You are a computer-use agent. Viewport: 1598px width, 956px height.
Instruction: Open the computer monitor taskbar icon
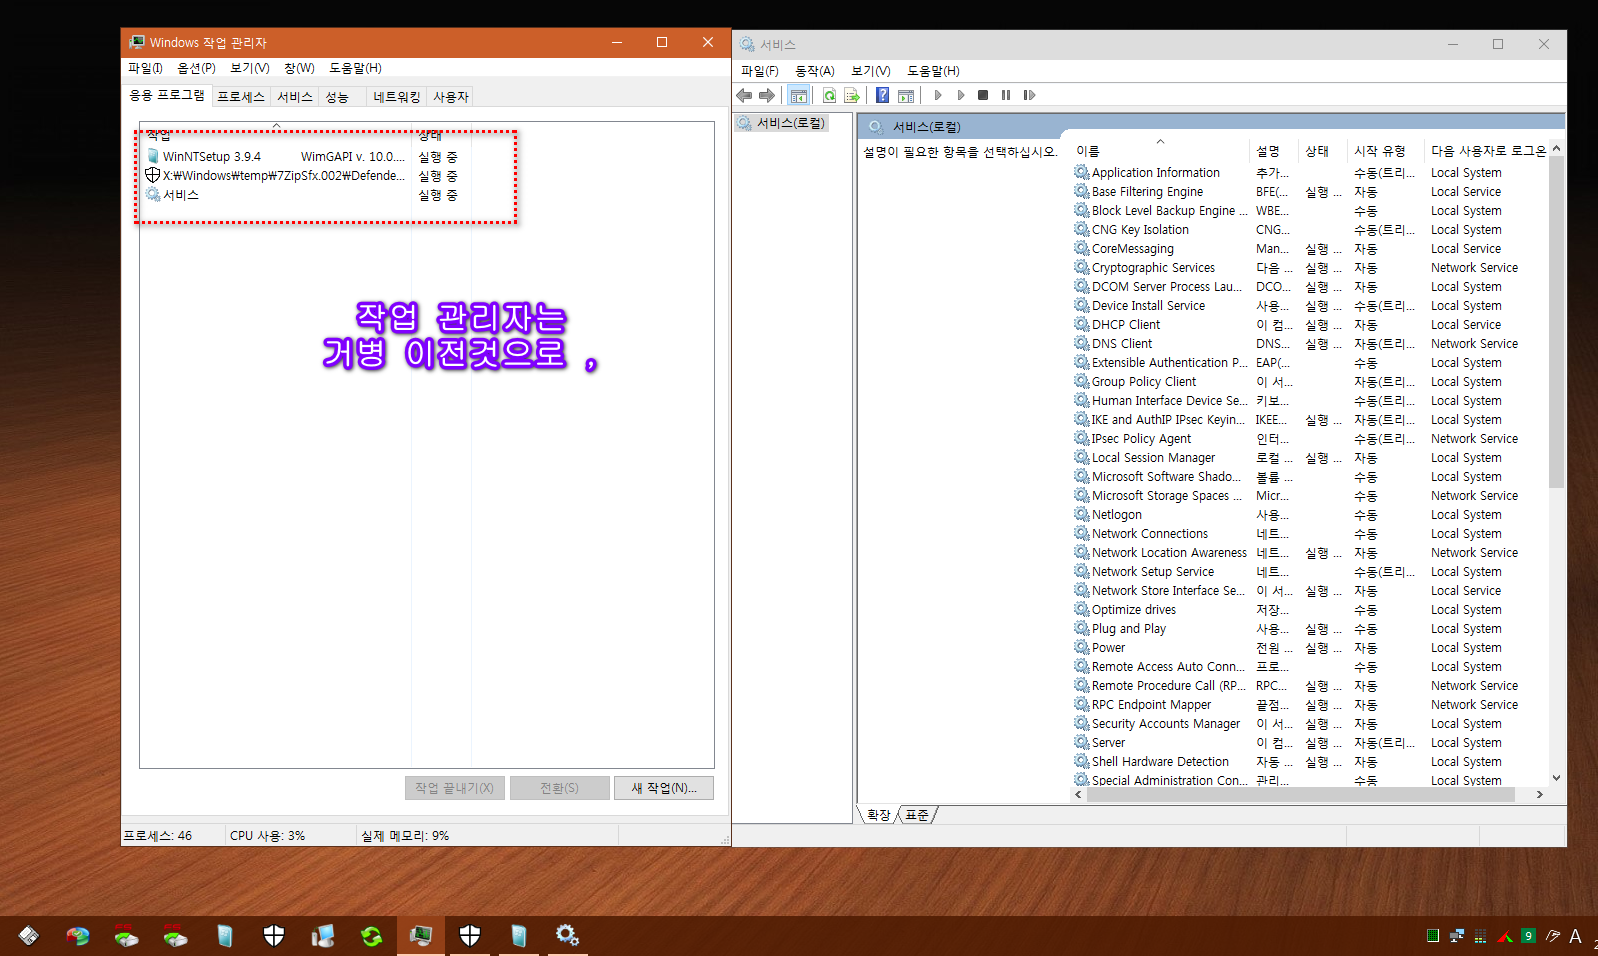323,936
